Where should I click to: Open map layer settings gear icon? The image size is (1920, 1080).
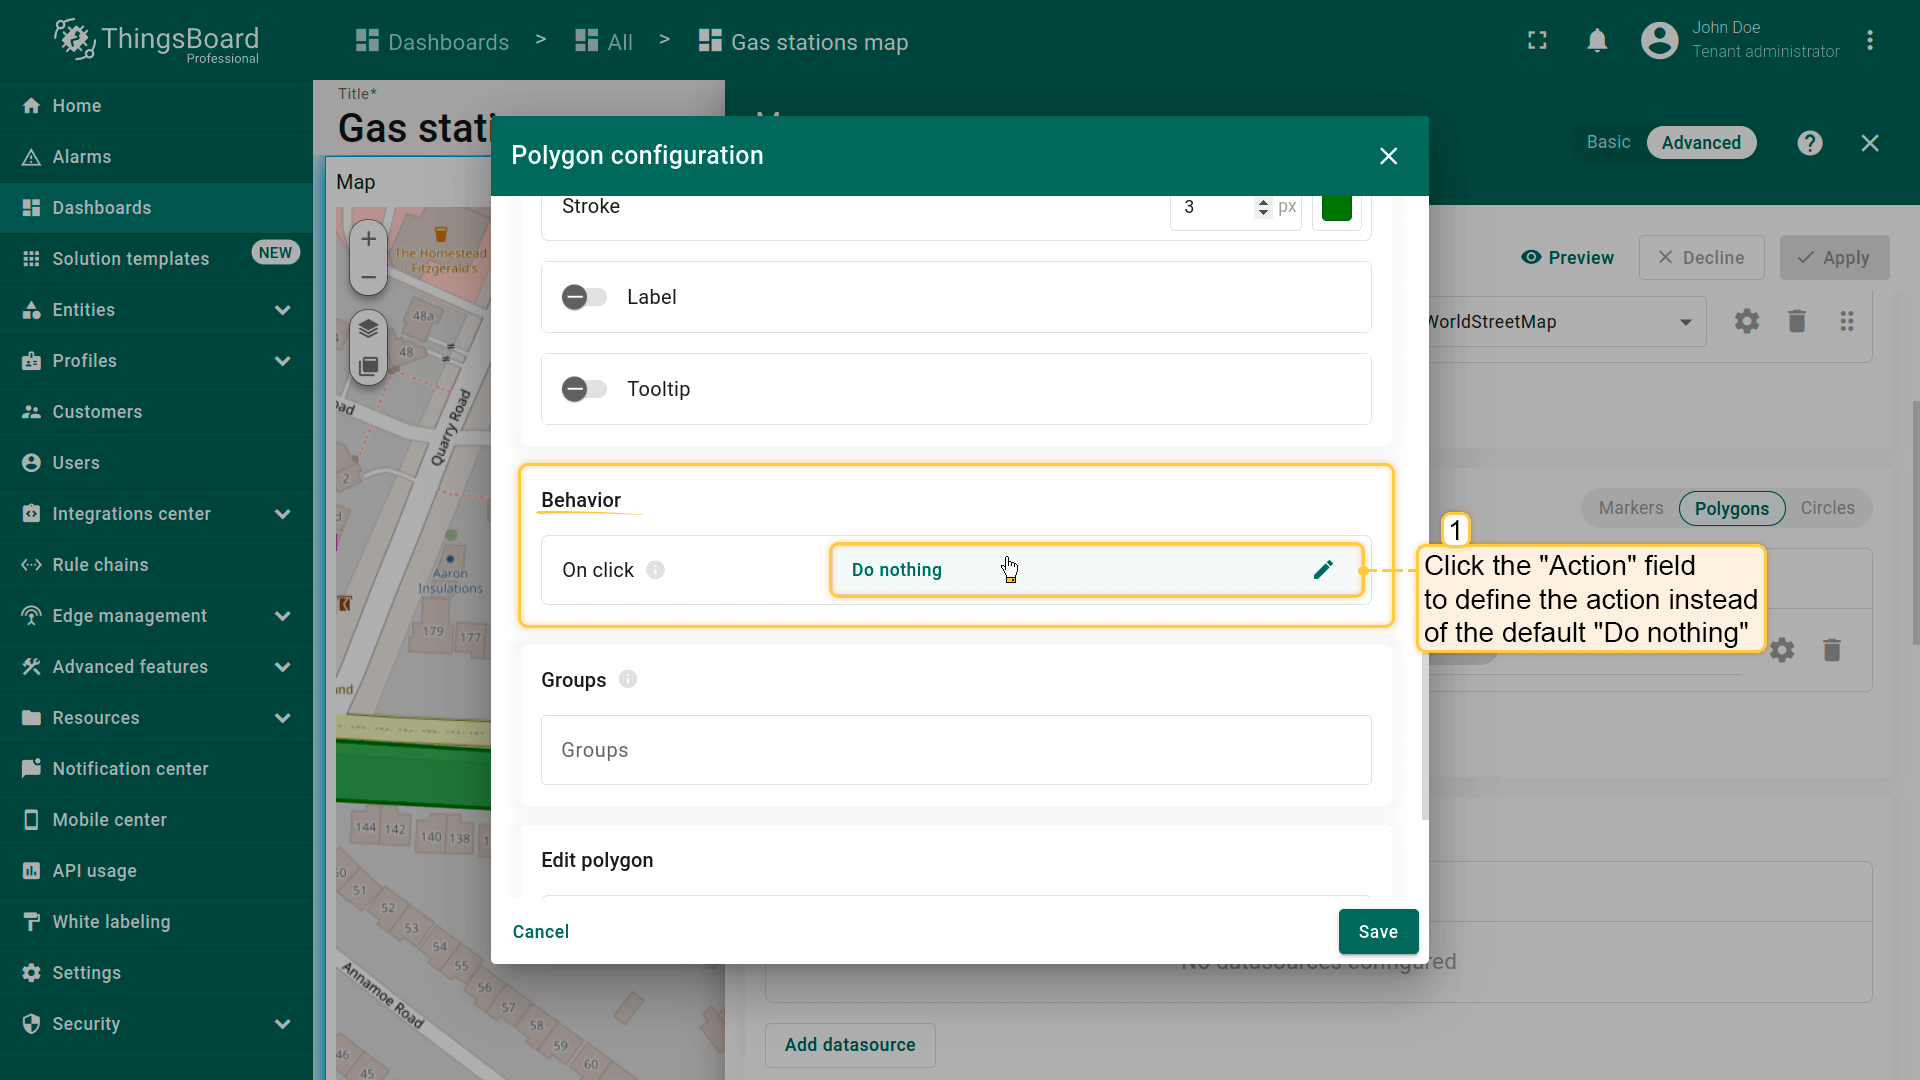click(1746, 321)
